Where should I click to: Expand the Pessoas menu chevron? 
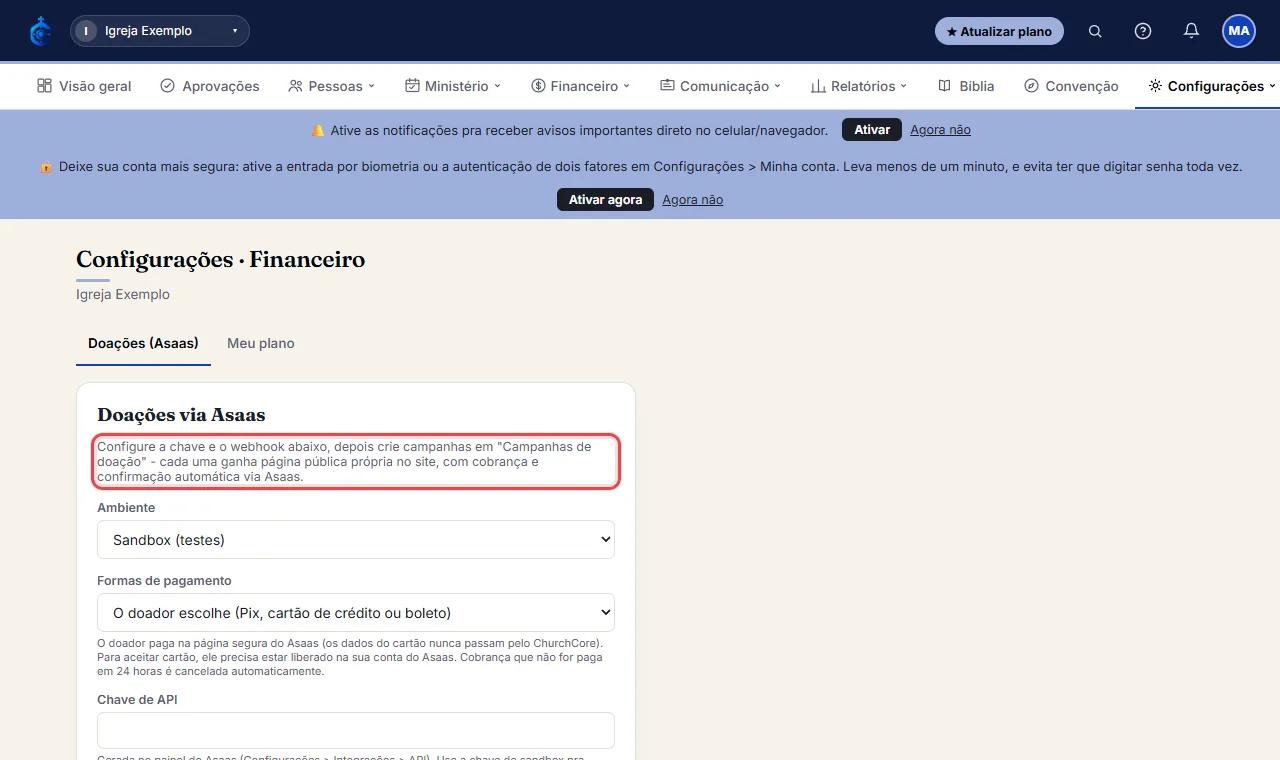[372, 86]
